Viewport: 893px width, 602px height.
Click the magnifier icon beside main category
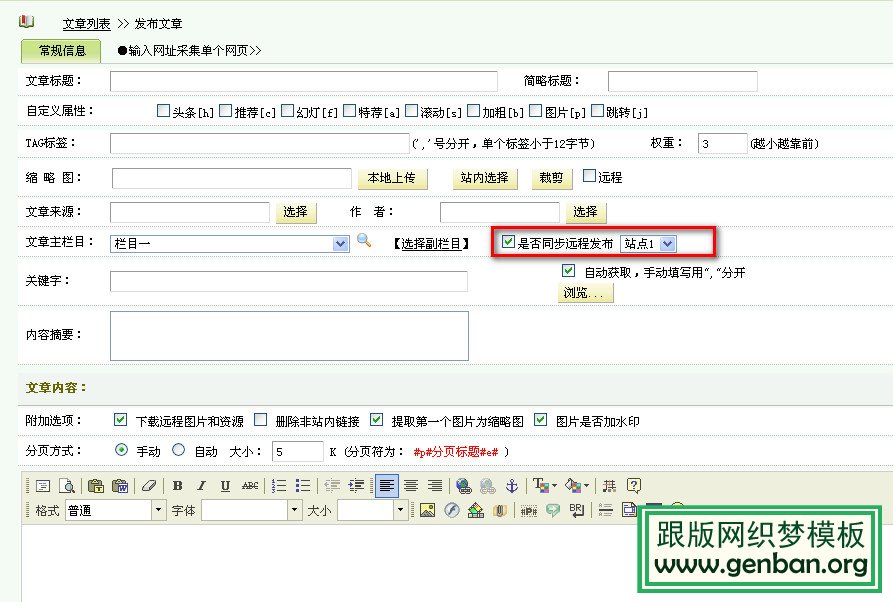[364, 241]
